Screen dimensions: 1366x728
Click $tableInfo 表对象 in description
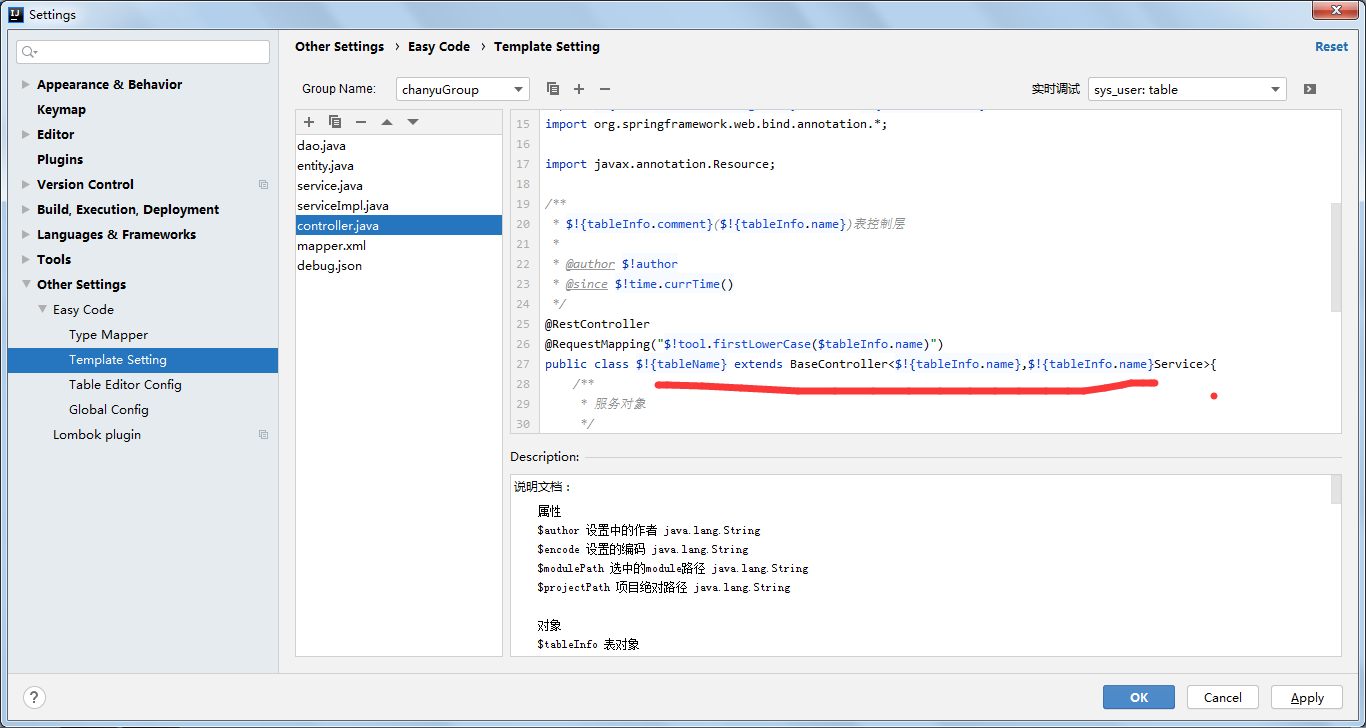[x=588, y=645]
